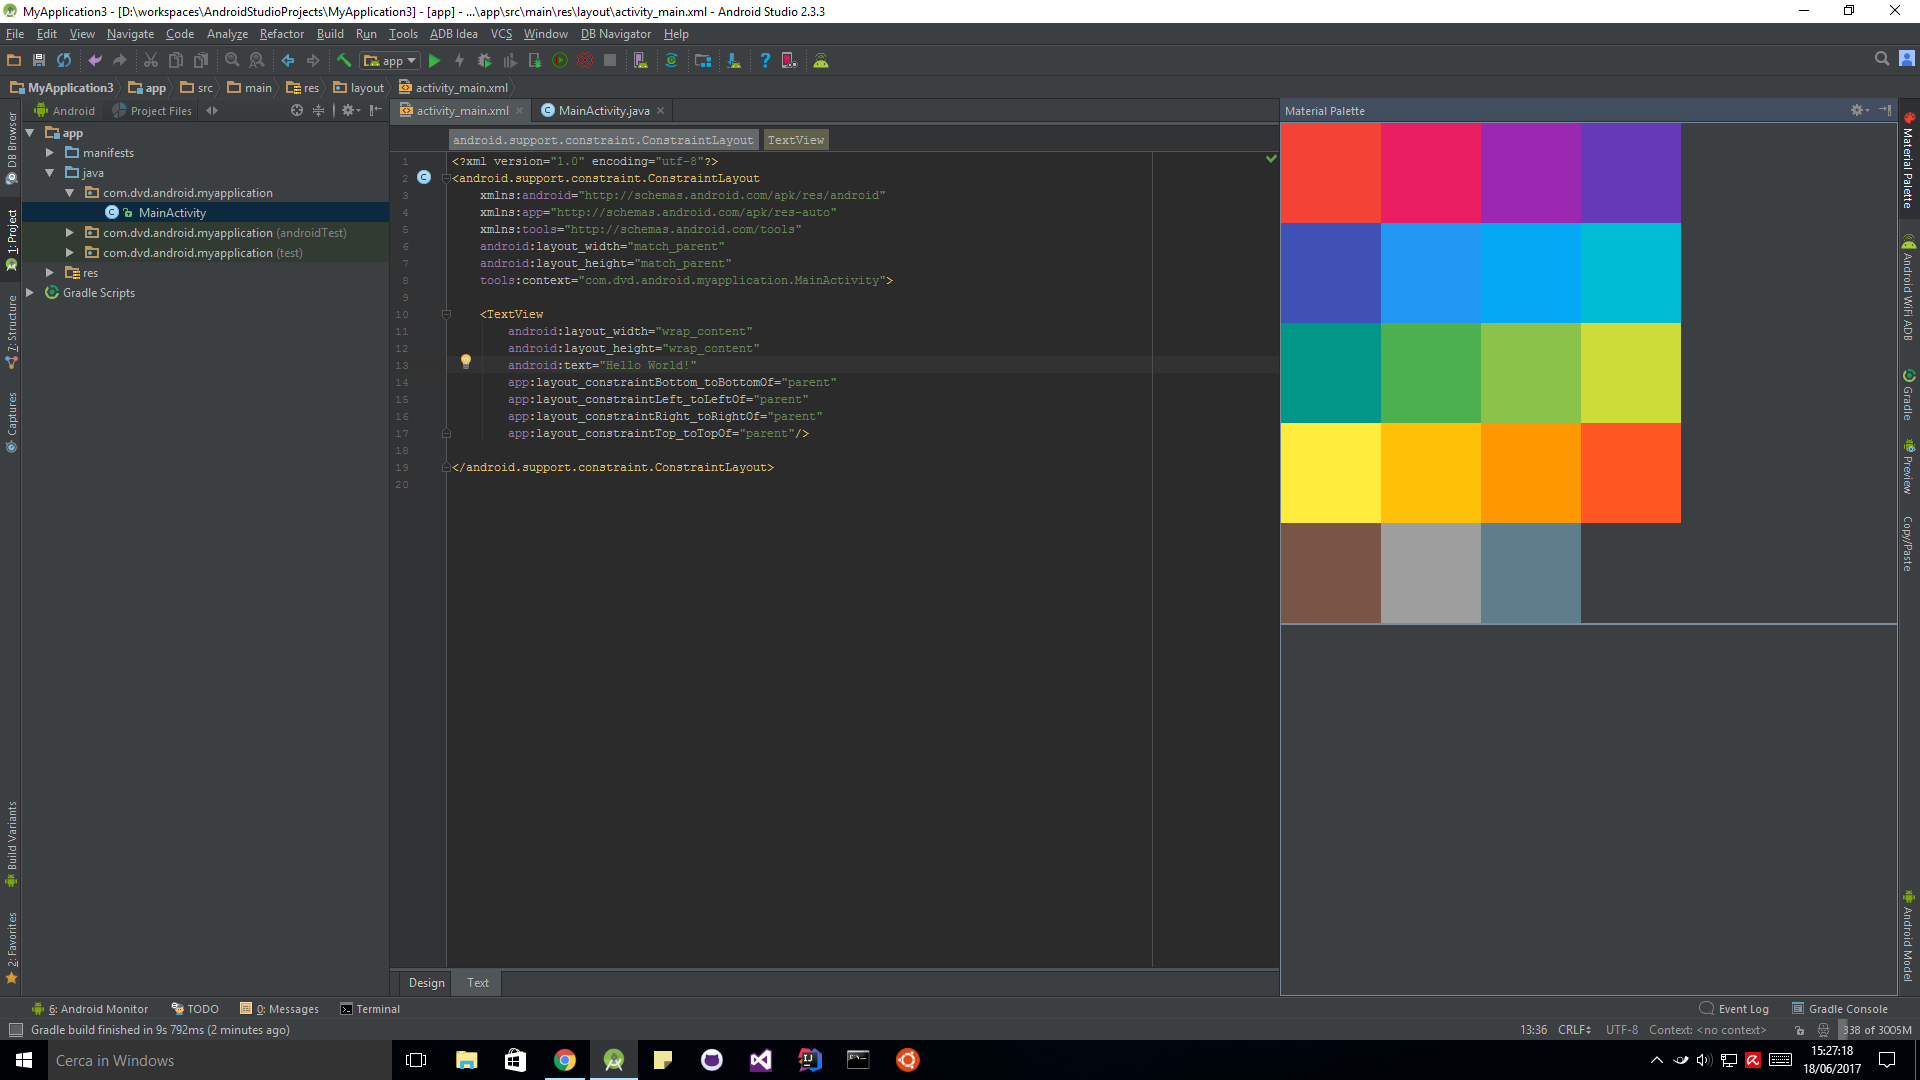This screenshot has width=1920, height=1080.
Task: Toggle the Gradle side panel button
Action: 1908,396
